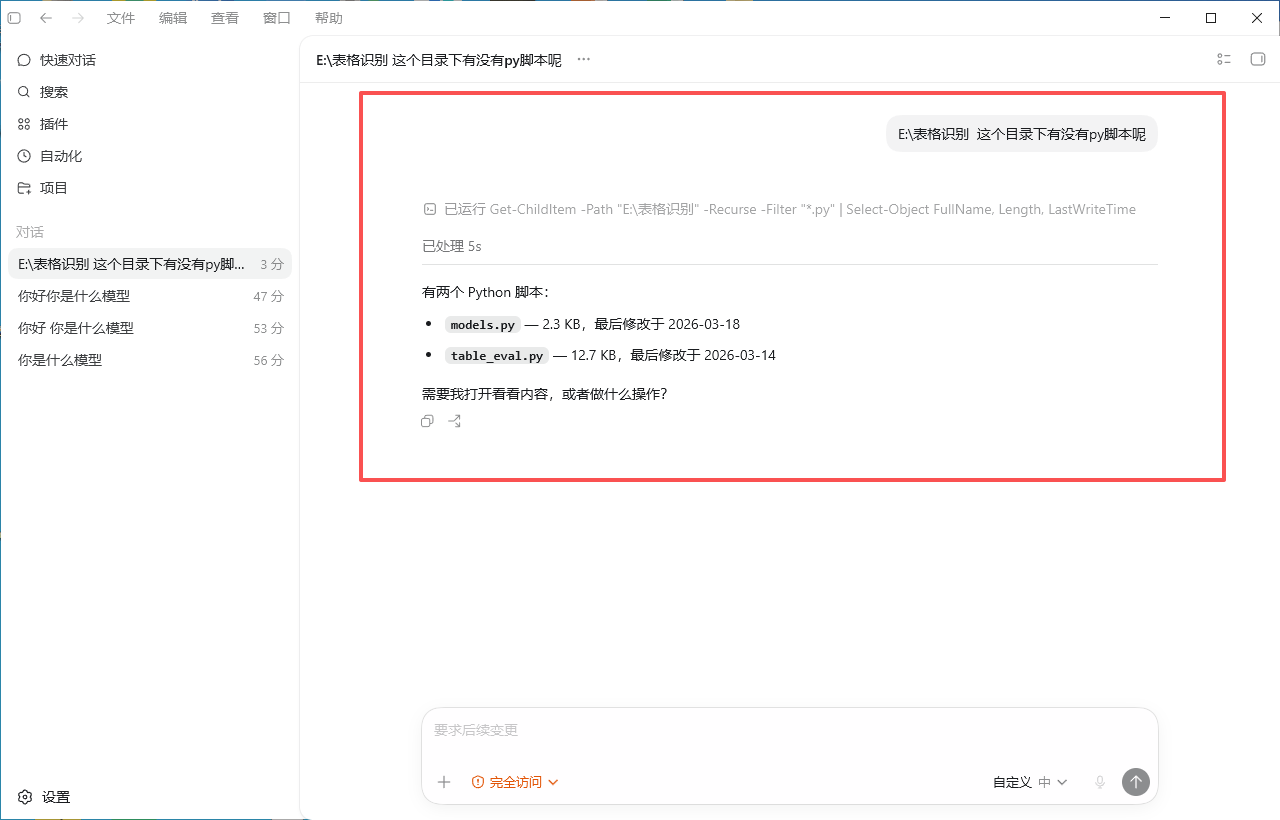Open 设置 settings at the bottom-left
Viewport: 1280px width, 820px height.
tap(45, 797)
